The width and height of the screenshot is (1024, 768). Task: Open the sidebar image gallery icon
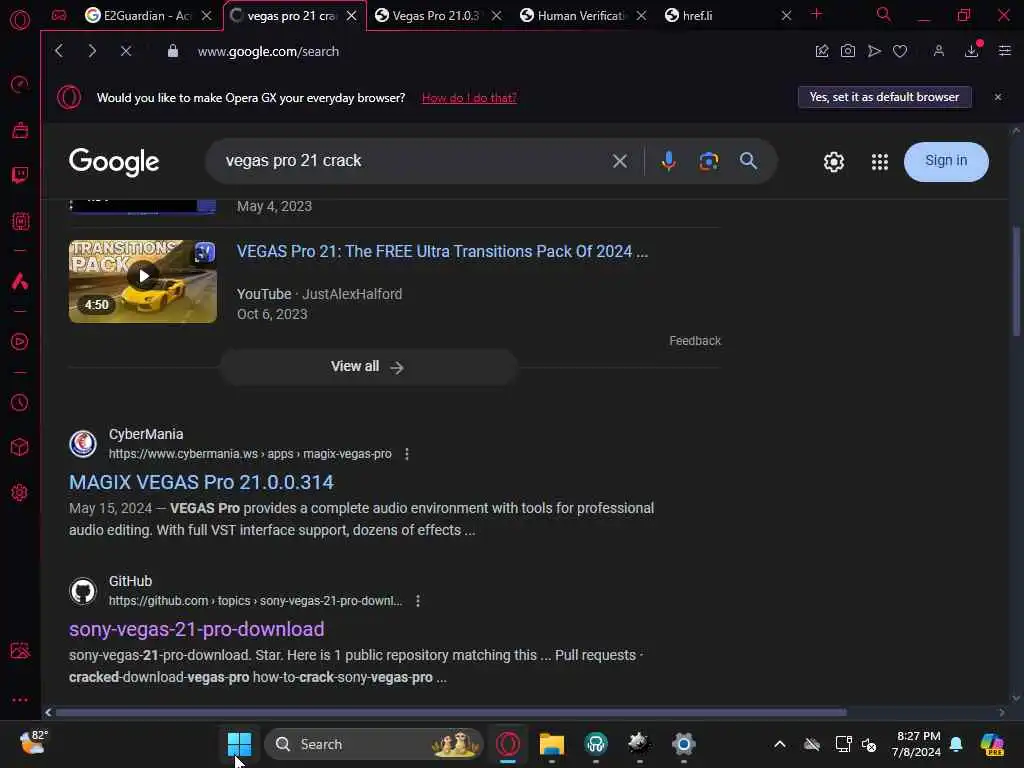(x=20, y=650)
